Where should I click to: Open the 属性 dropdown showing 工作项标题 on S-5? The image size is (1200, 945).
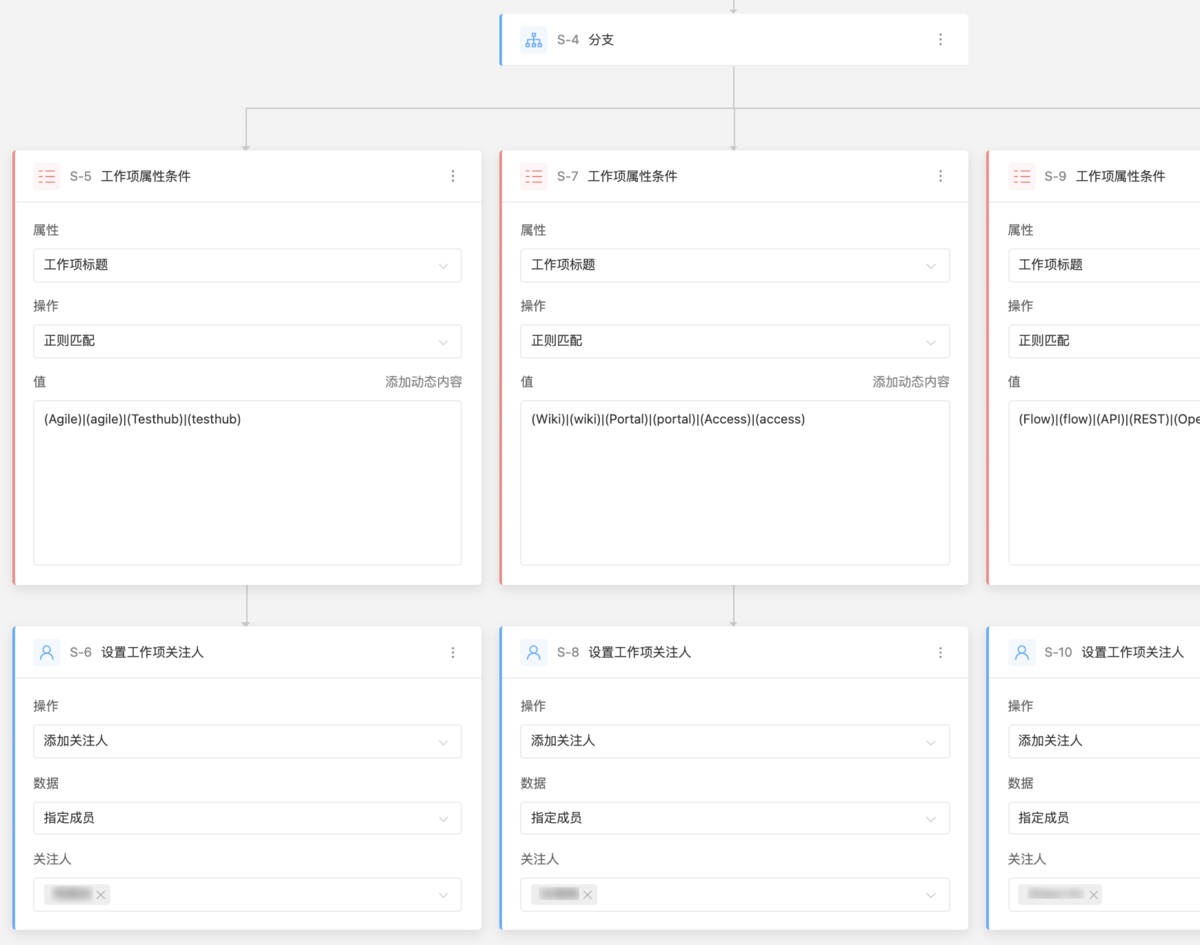coord(246,265)
